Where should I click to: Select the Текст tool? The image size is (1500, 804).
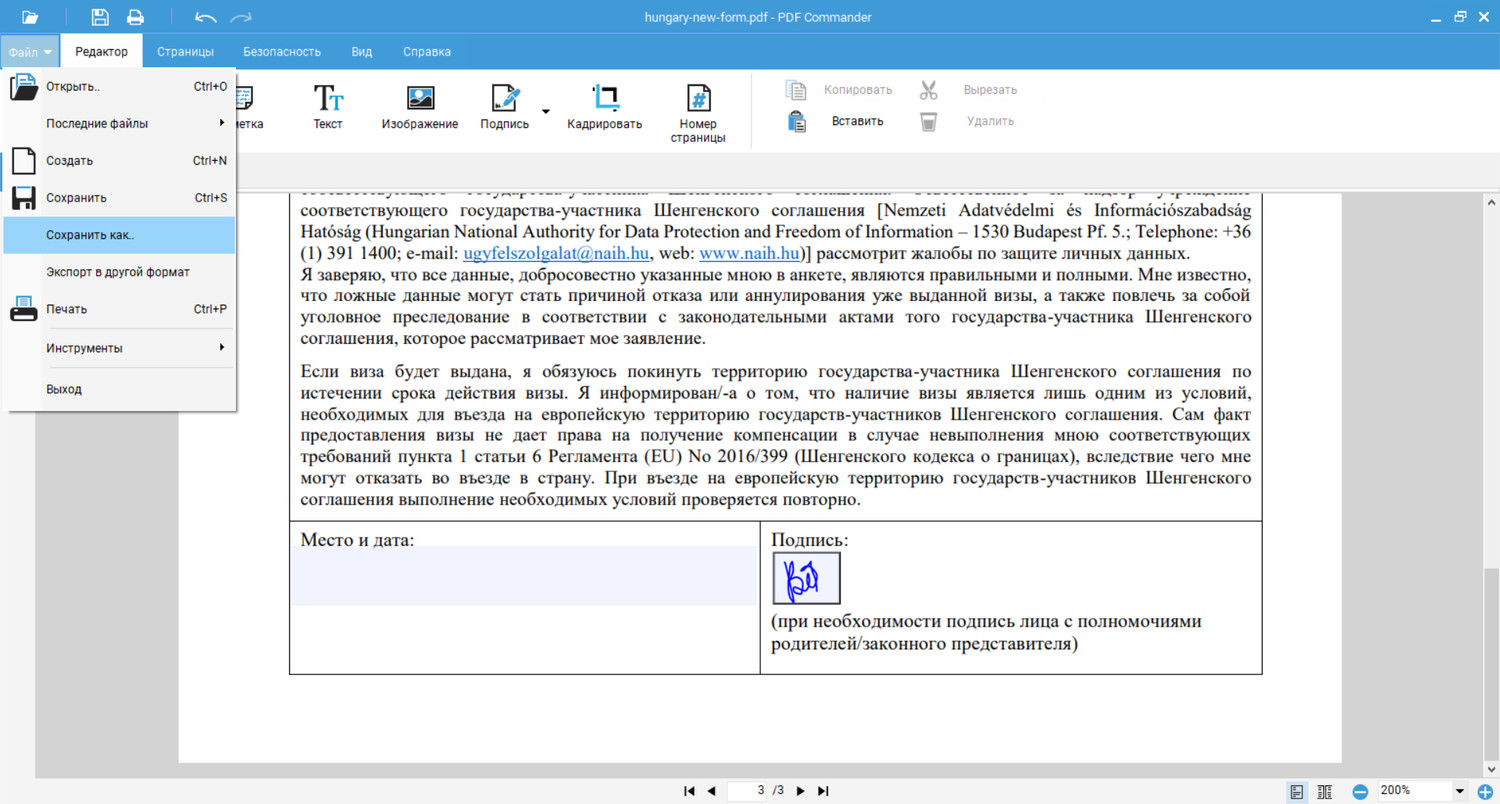coord(328,108)
